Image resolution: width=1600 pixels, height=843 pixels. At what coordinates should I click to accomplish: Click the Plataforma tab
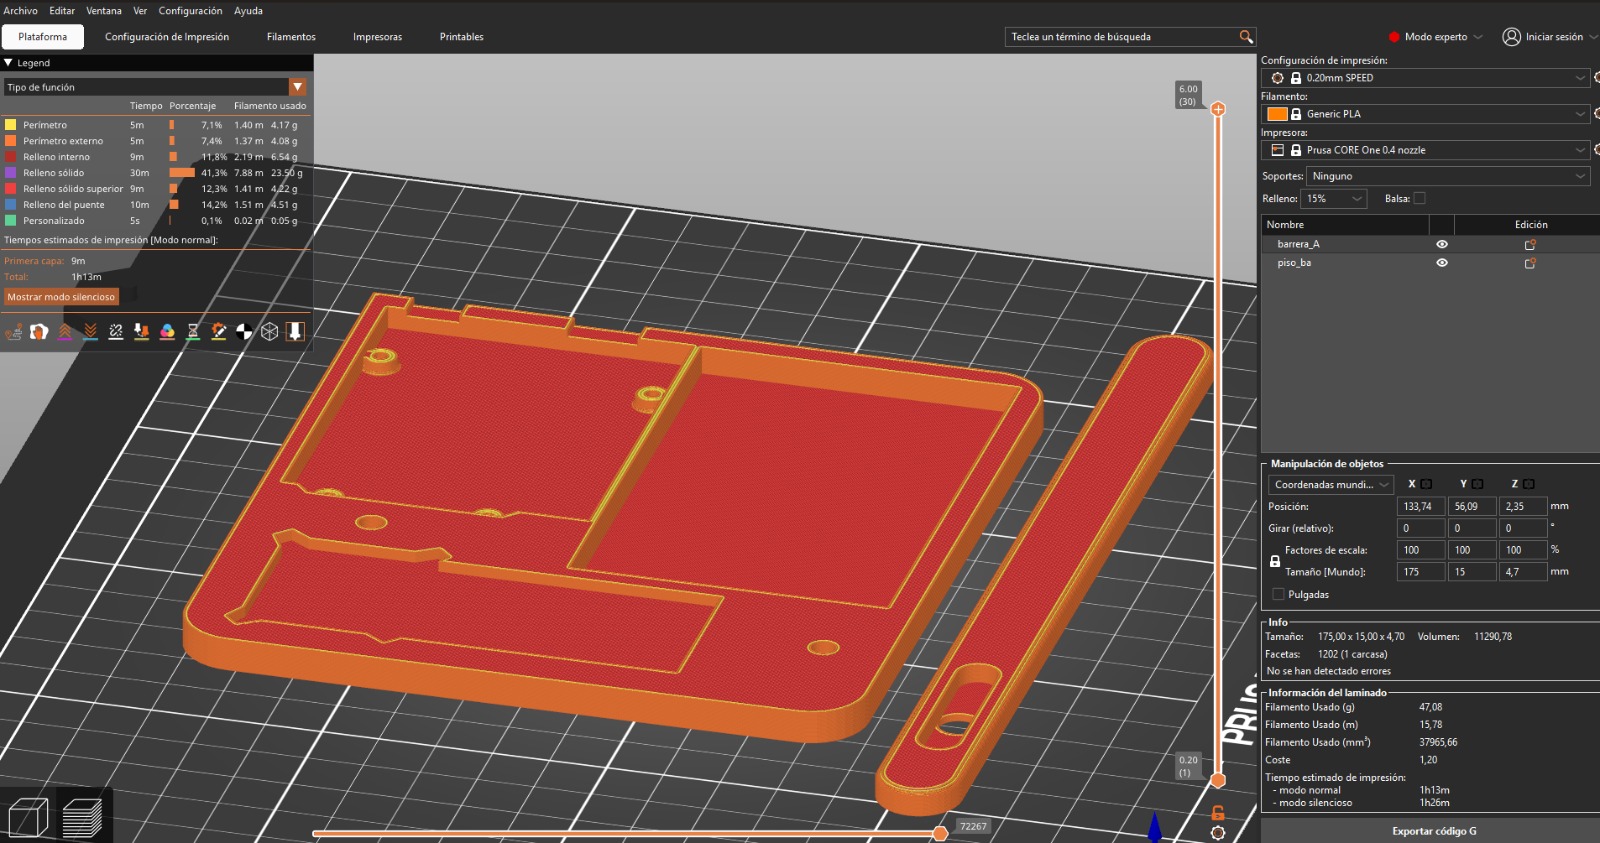(43, 37)
